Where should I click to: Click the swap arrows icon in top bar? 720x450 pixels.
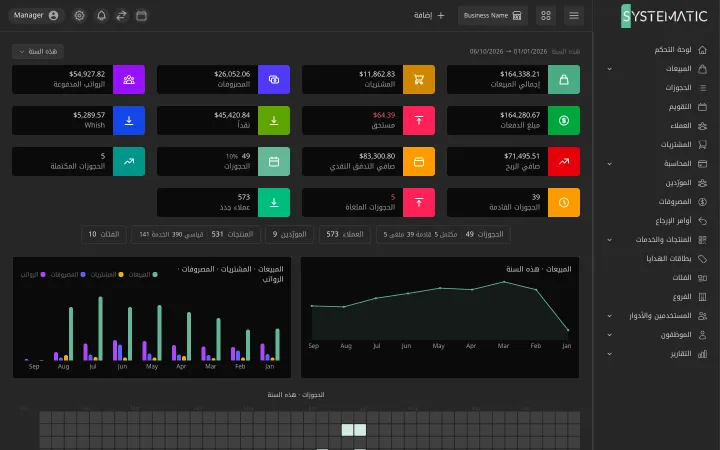click(121, 16)
